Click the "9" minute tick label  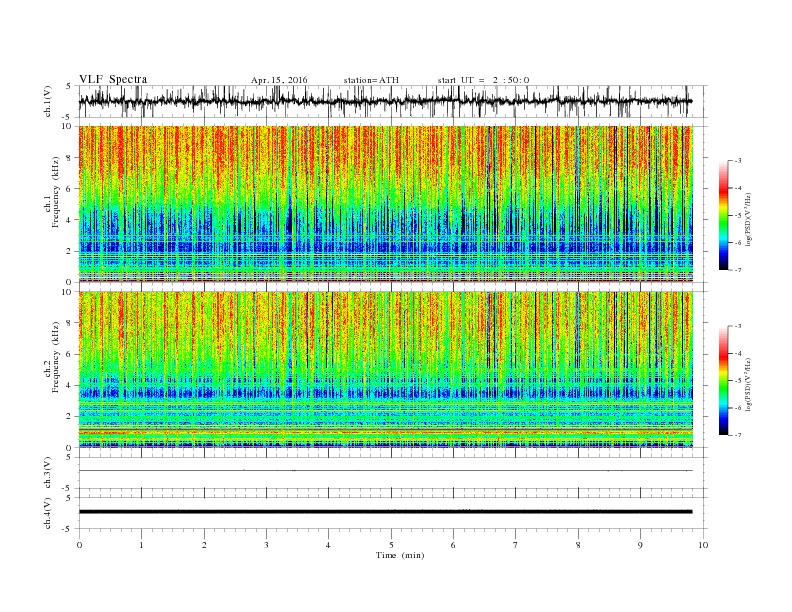tap(640, 545)
